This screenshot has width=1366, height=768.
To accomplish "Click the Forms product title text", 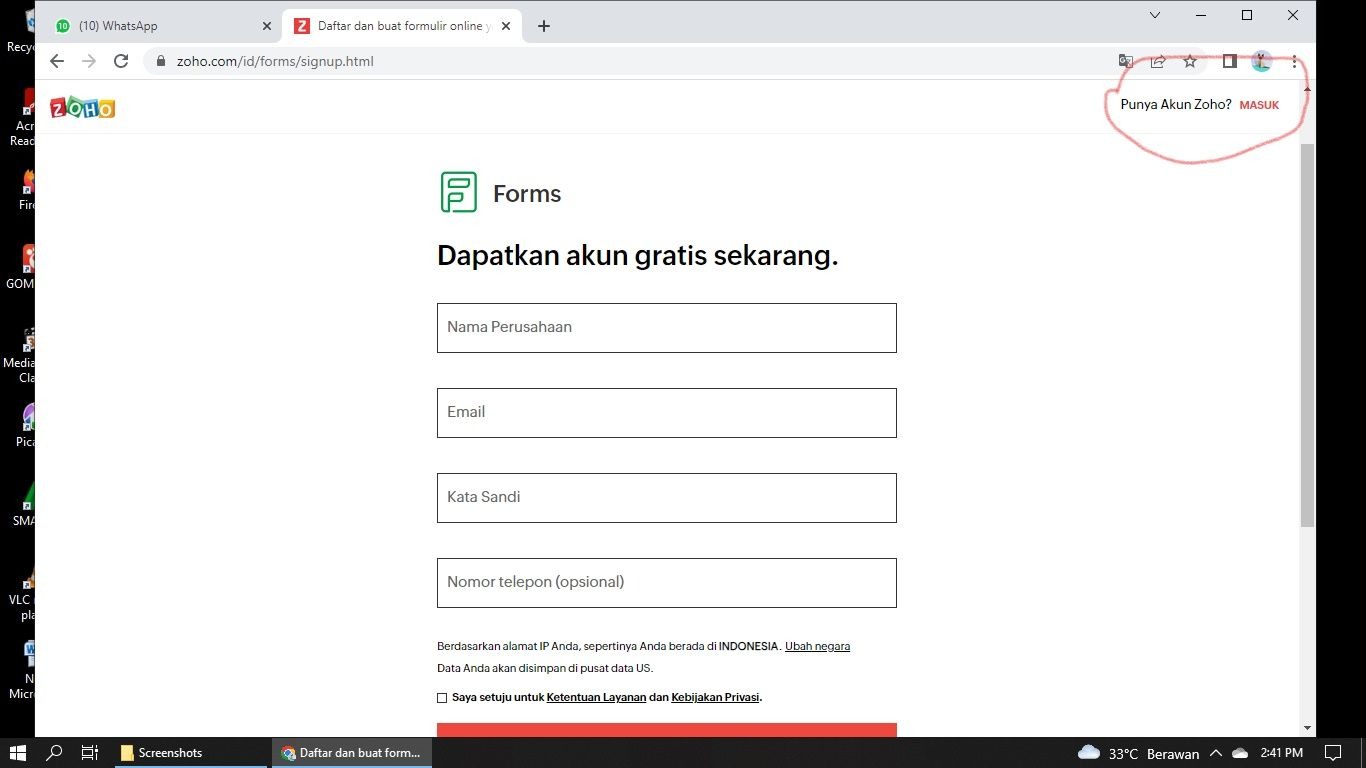I will coord(527,194).
